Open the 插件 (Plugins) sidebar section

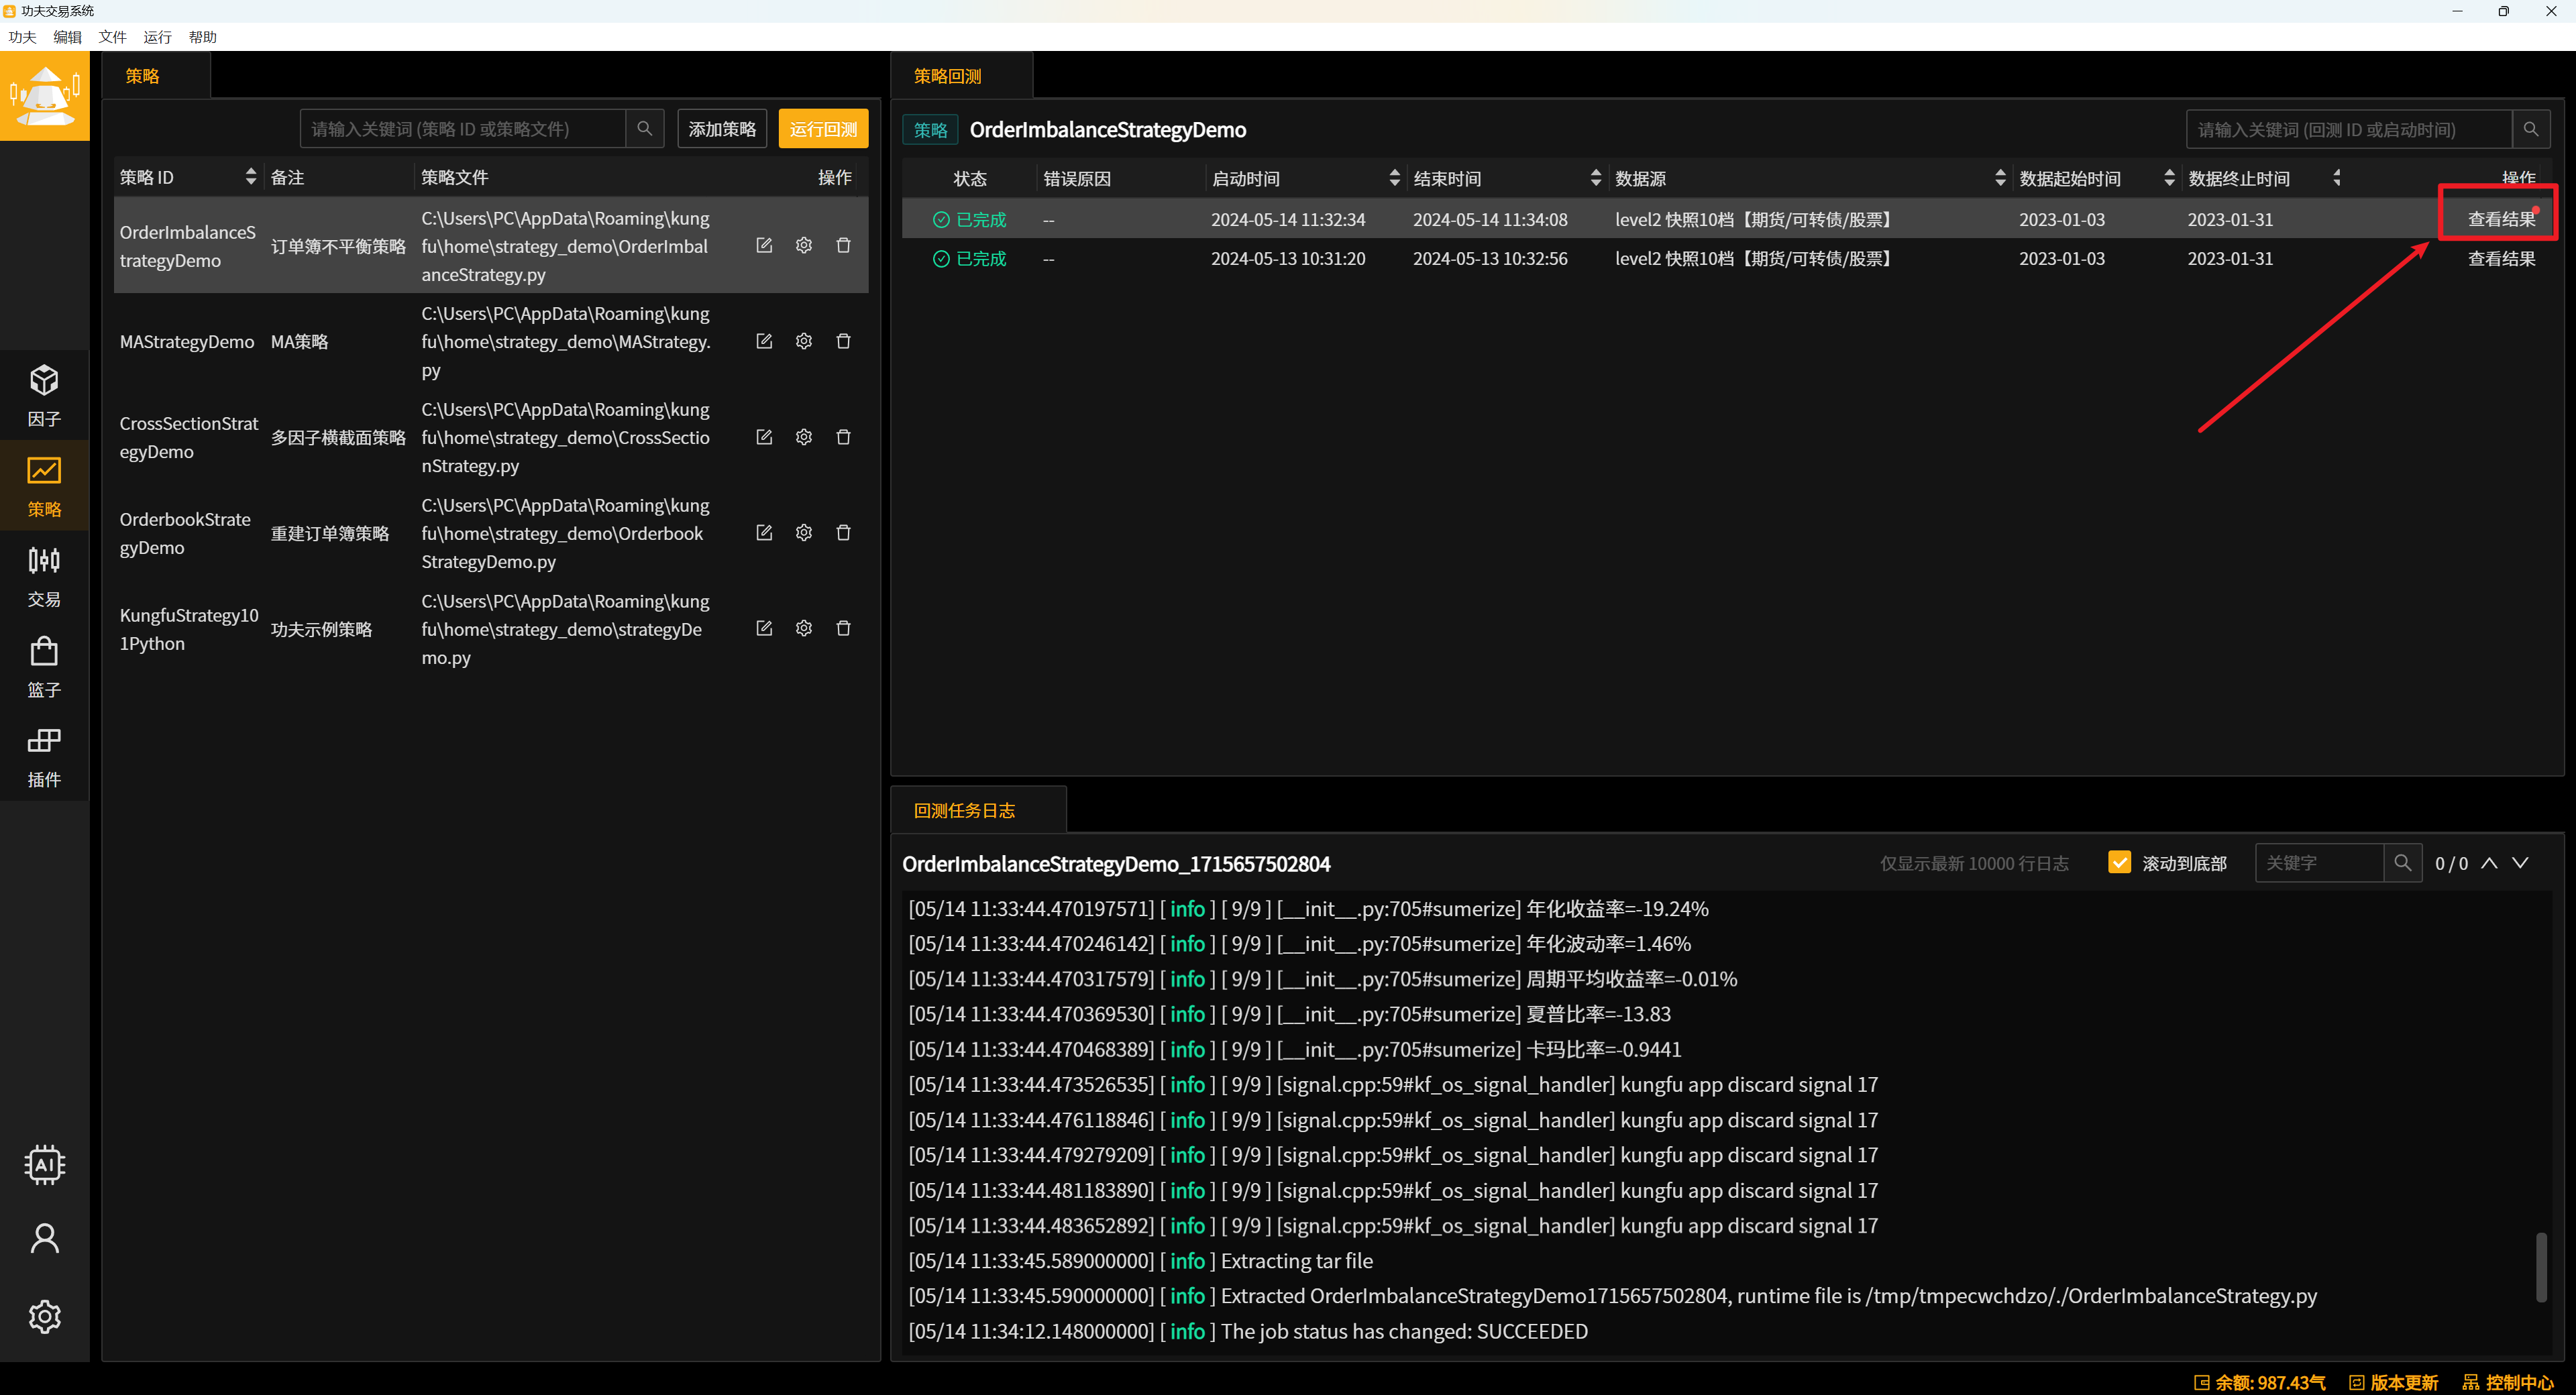[x=44, y=756]
